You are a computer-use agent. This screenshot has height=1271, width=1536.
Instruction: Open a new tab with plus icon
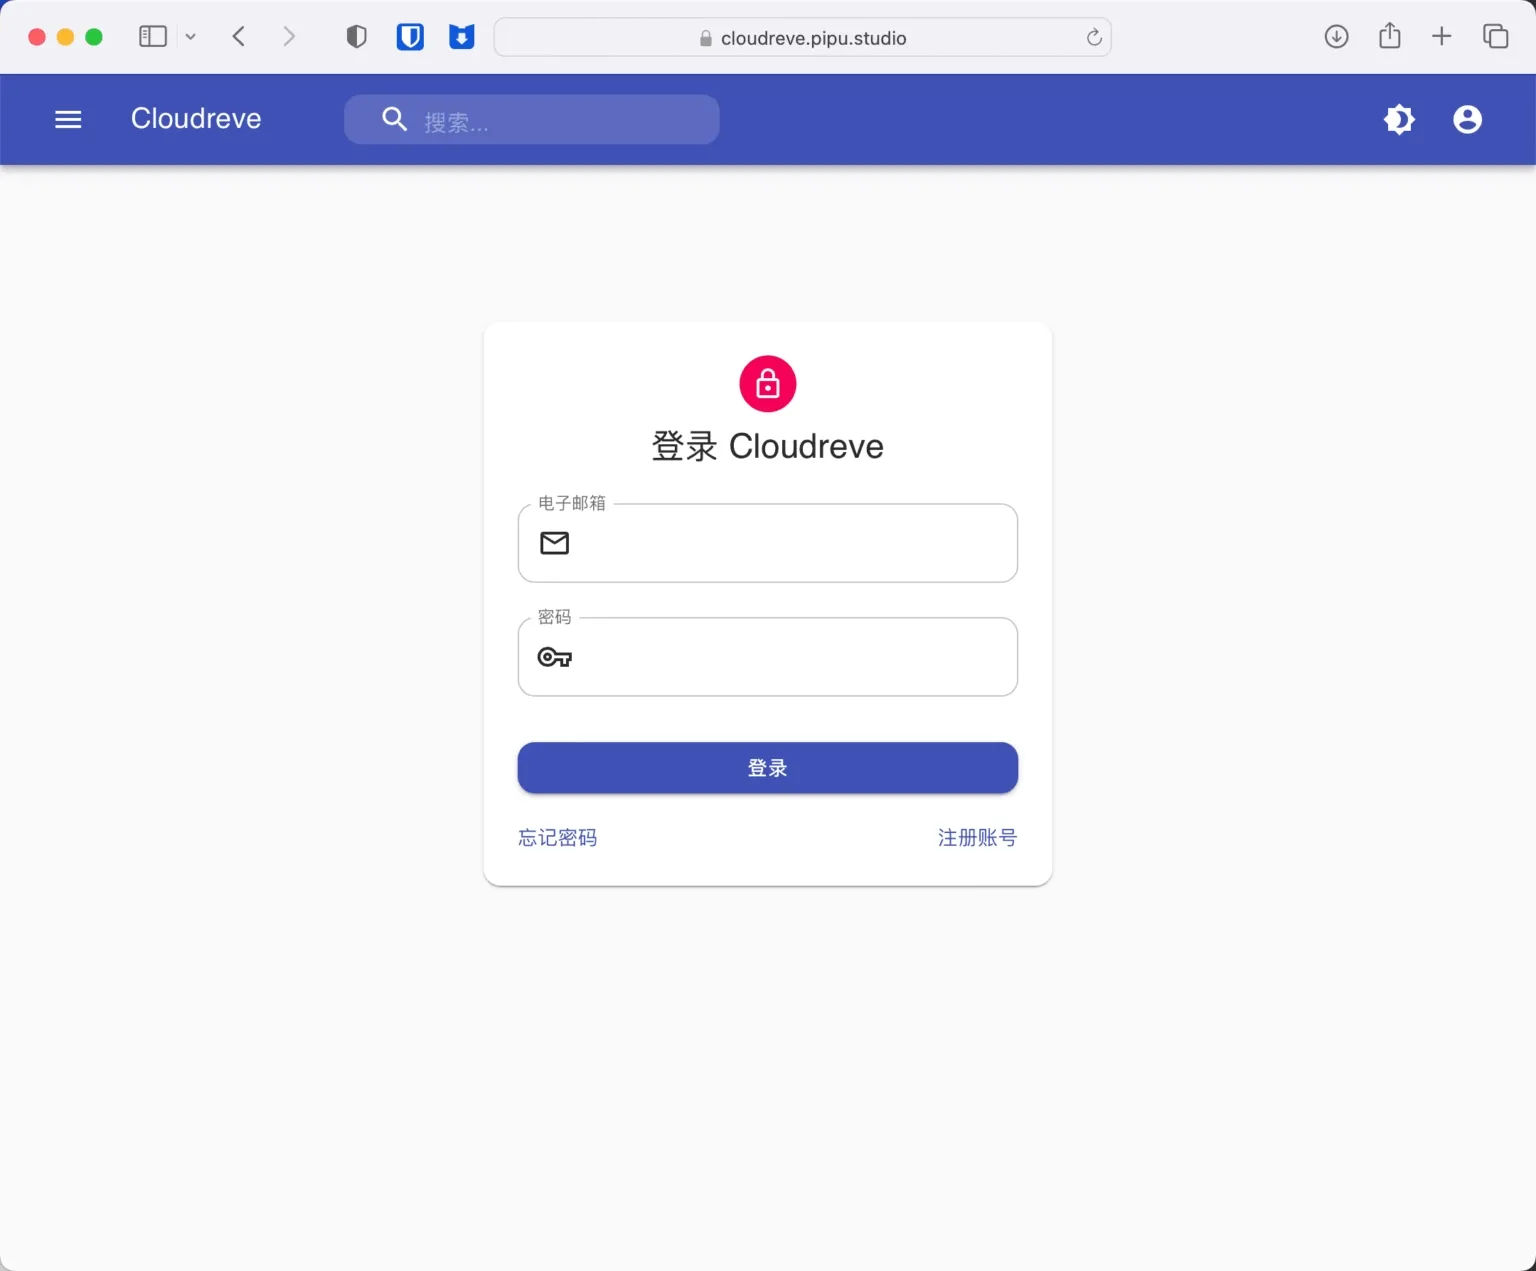[x=1442, y=37]
